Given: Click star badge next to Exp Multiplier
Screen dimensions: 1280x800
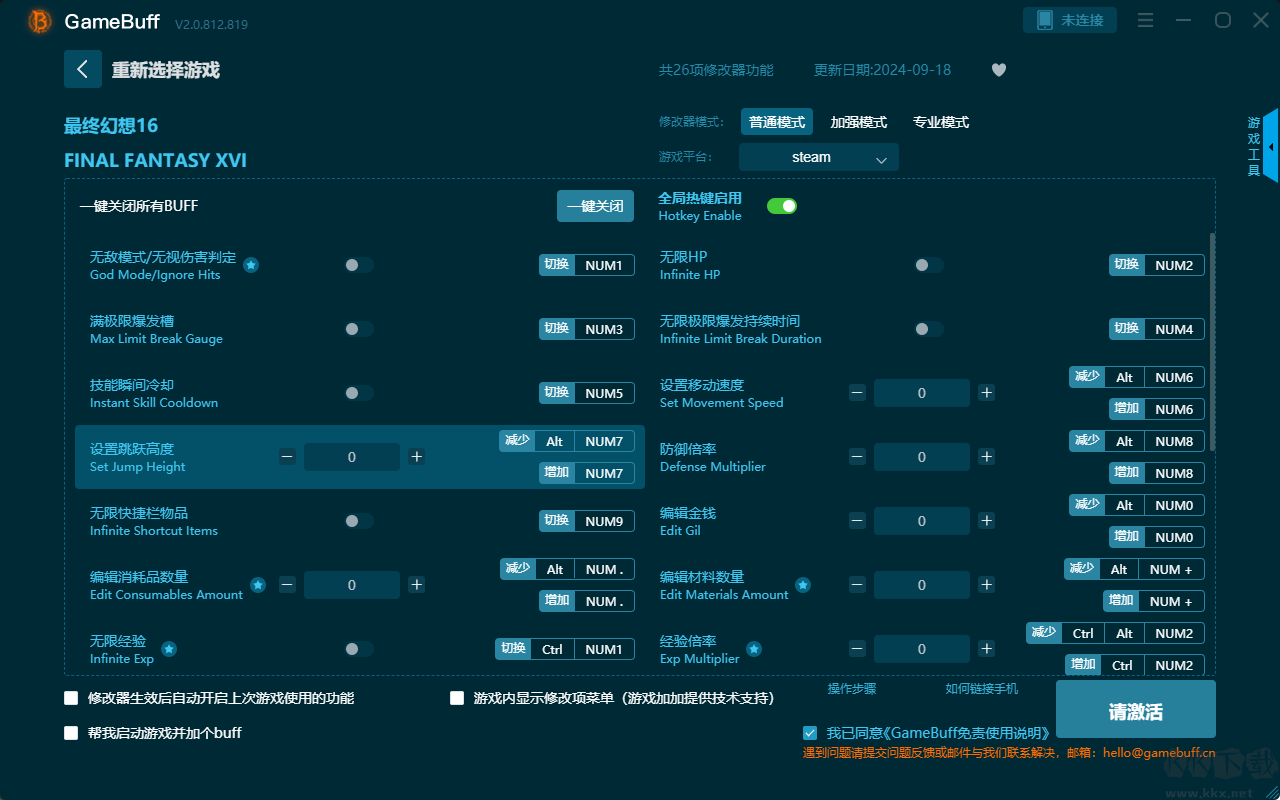Looking at the screenshot, I should click(x=754, y=649).
